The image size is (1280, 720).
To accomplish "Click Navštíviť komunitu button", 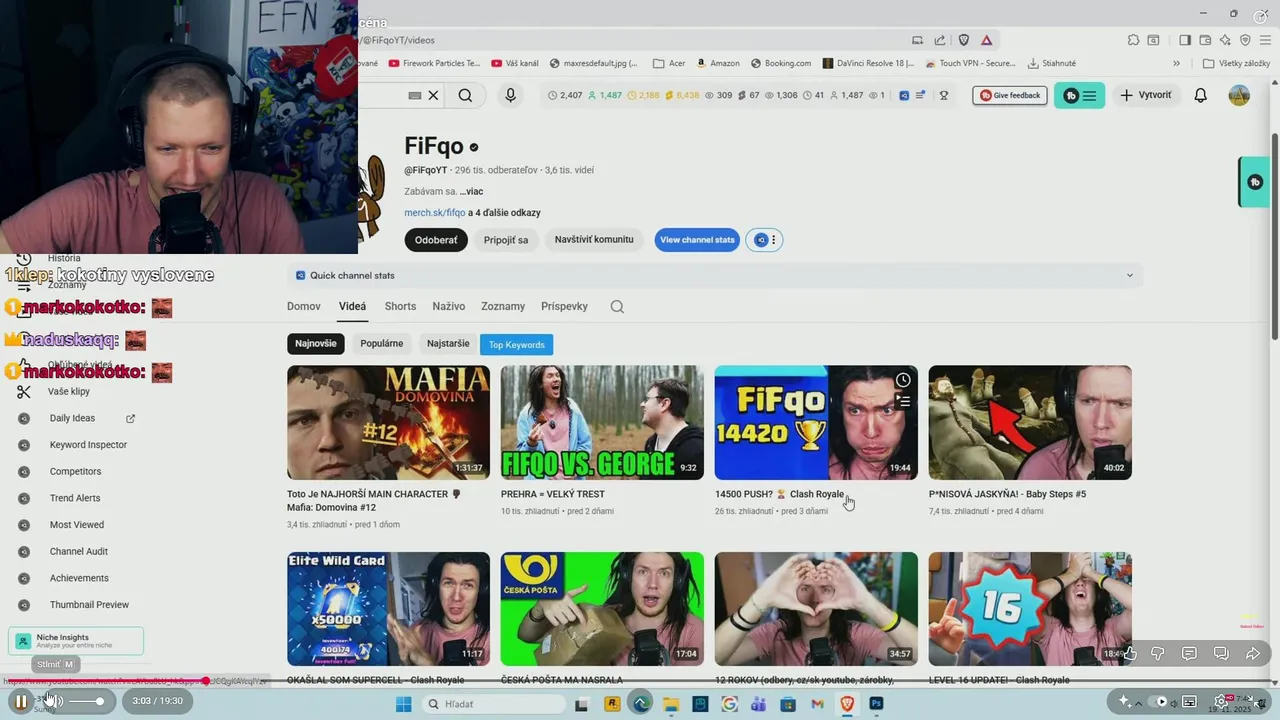I will (x=594, y=240).
